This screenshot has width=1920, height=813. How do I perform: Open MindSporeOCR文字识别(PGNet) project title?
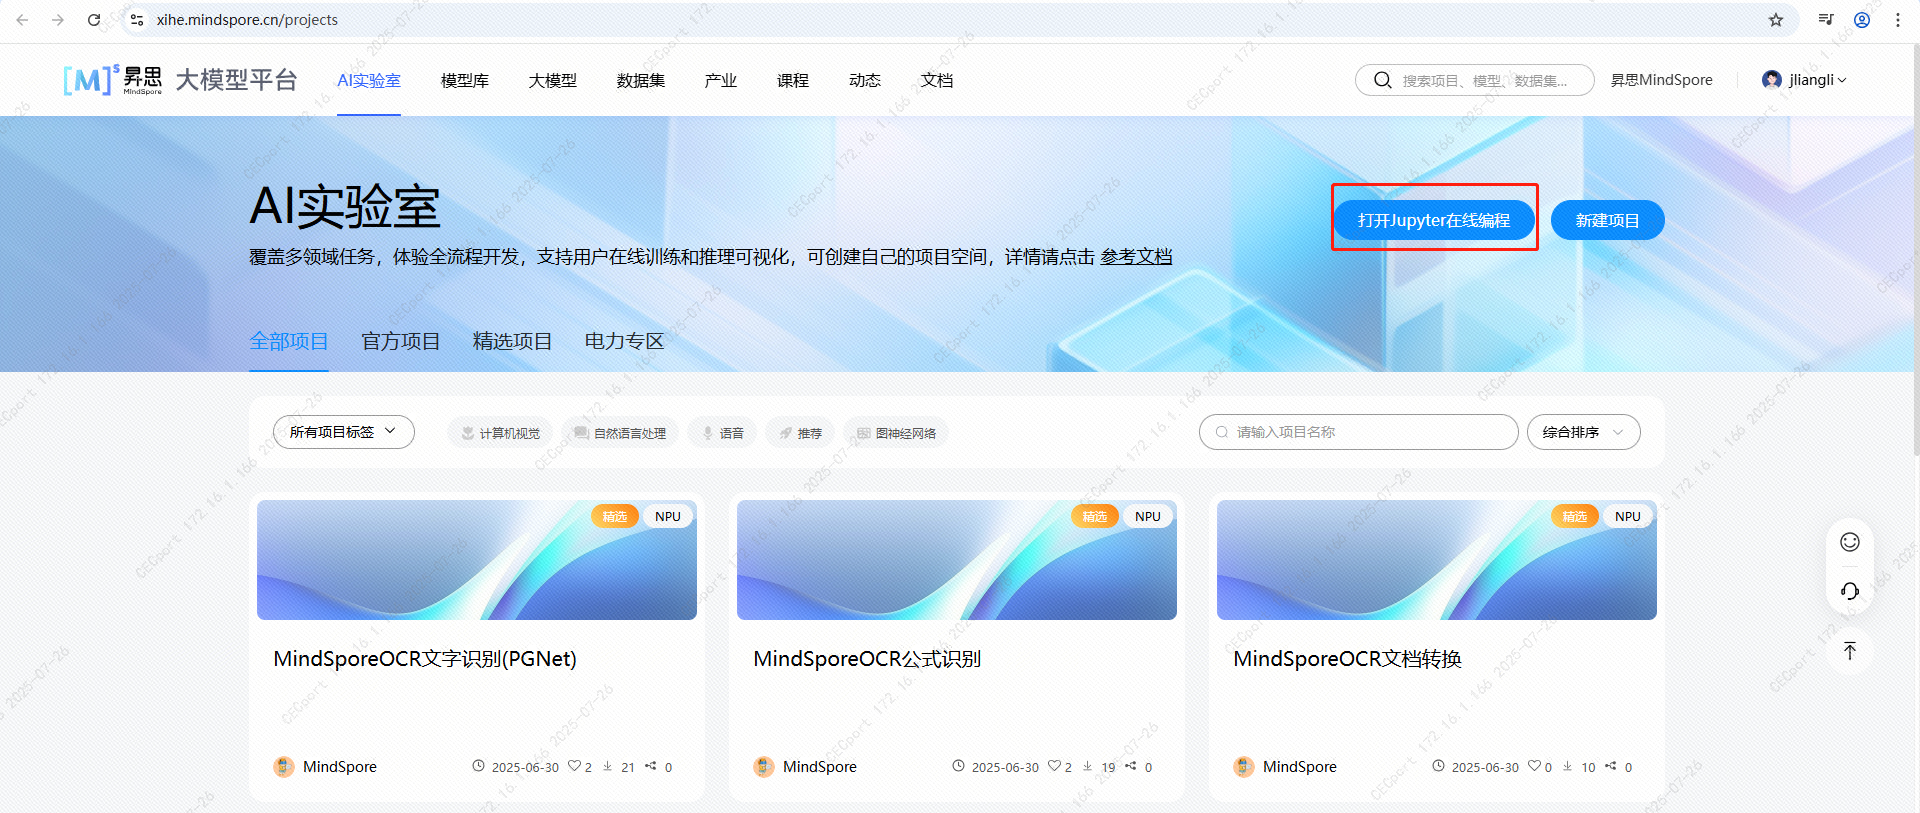tap(425, 659)
